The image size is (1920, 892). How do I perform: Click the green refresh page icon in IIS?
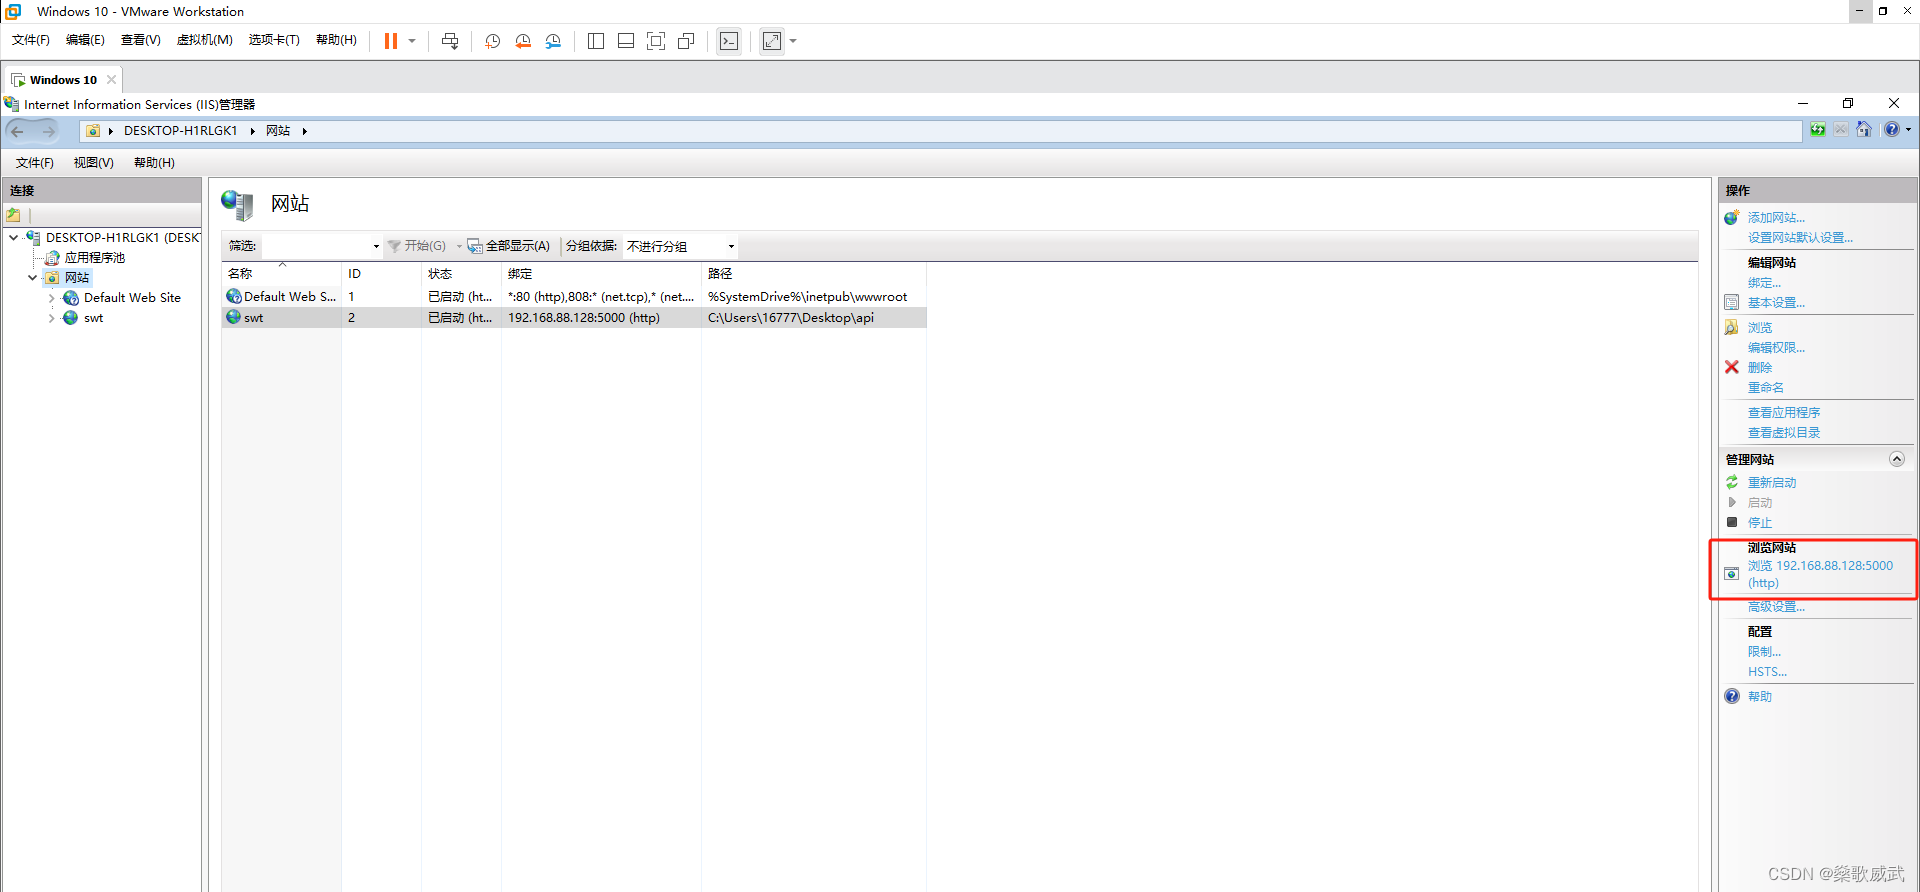1818,130
